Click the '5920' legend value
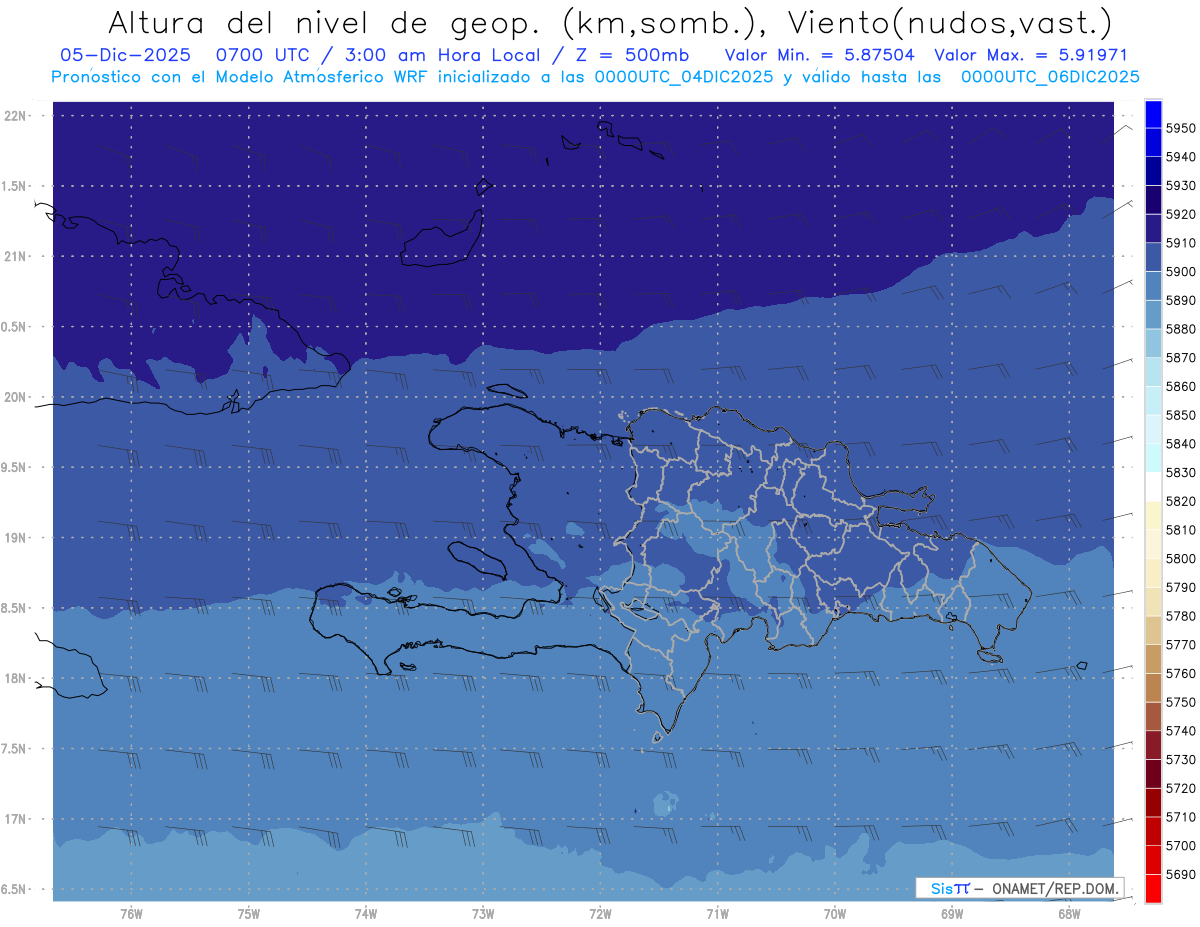1200x927 pixels. [x=1181, y=214]
